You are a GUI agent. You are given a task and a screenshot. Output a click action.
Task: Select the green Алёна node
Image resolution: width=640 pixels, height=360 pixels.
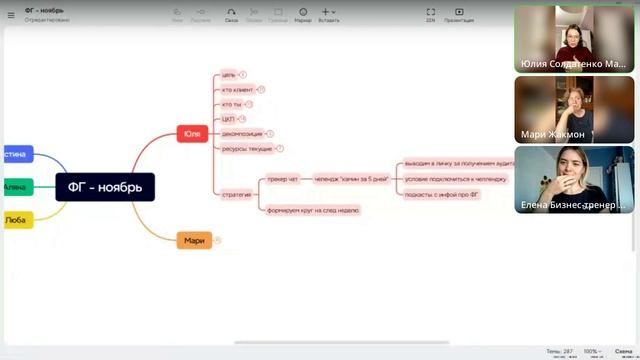(18, 187)
